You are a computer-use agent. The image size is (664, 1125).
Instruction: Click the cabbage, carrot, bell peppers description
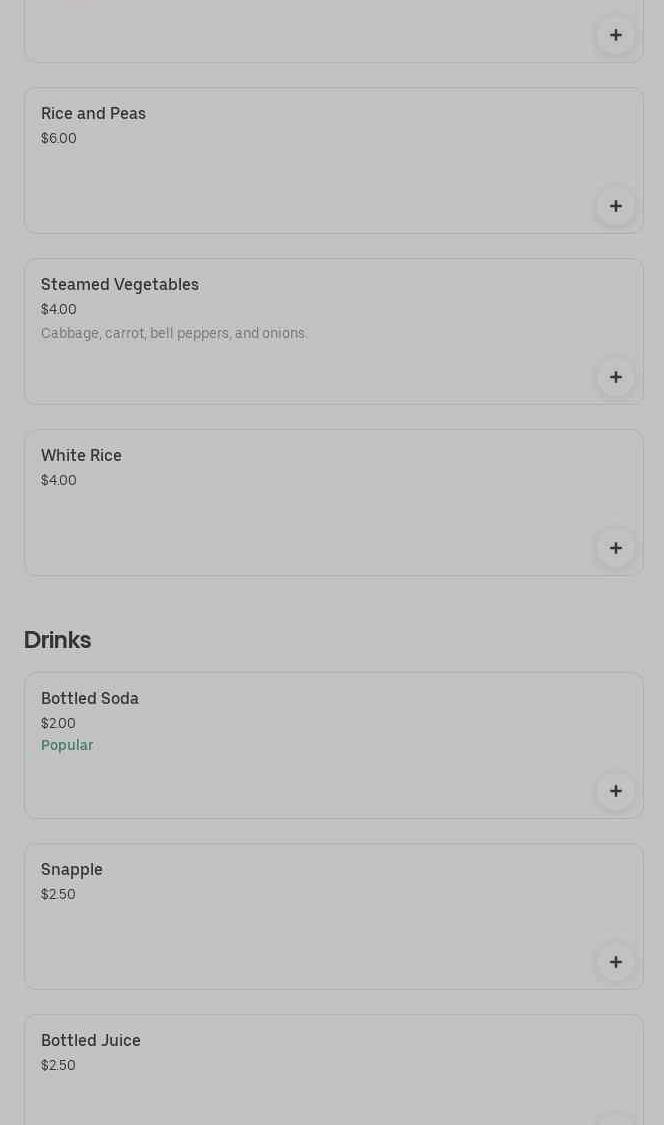click(x=174, y=333)
